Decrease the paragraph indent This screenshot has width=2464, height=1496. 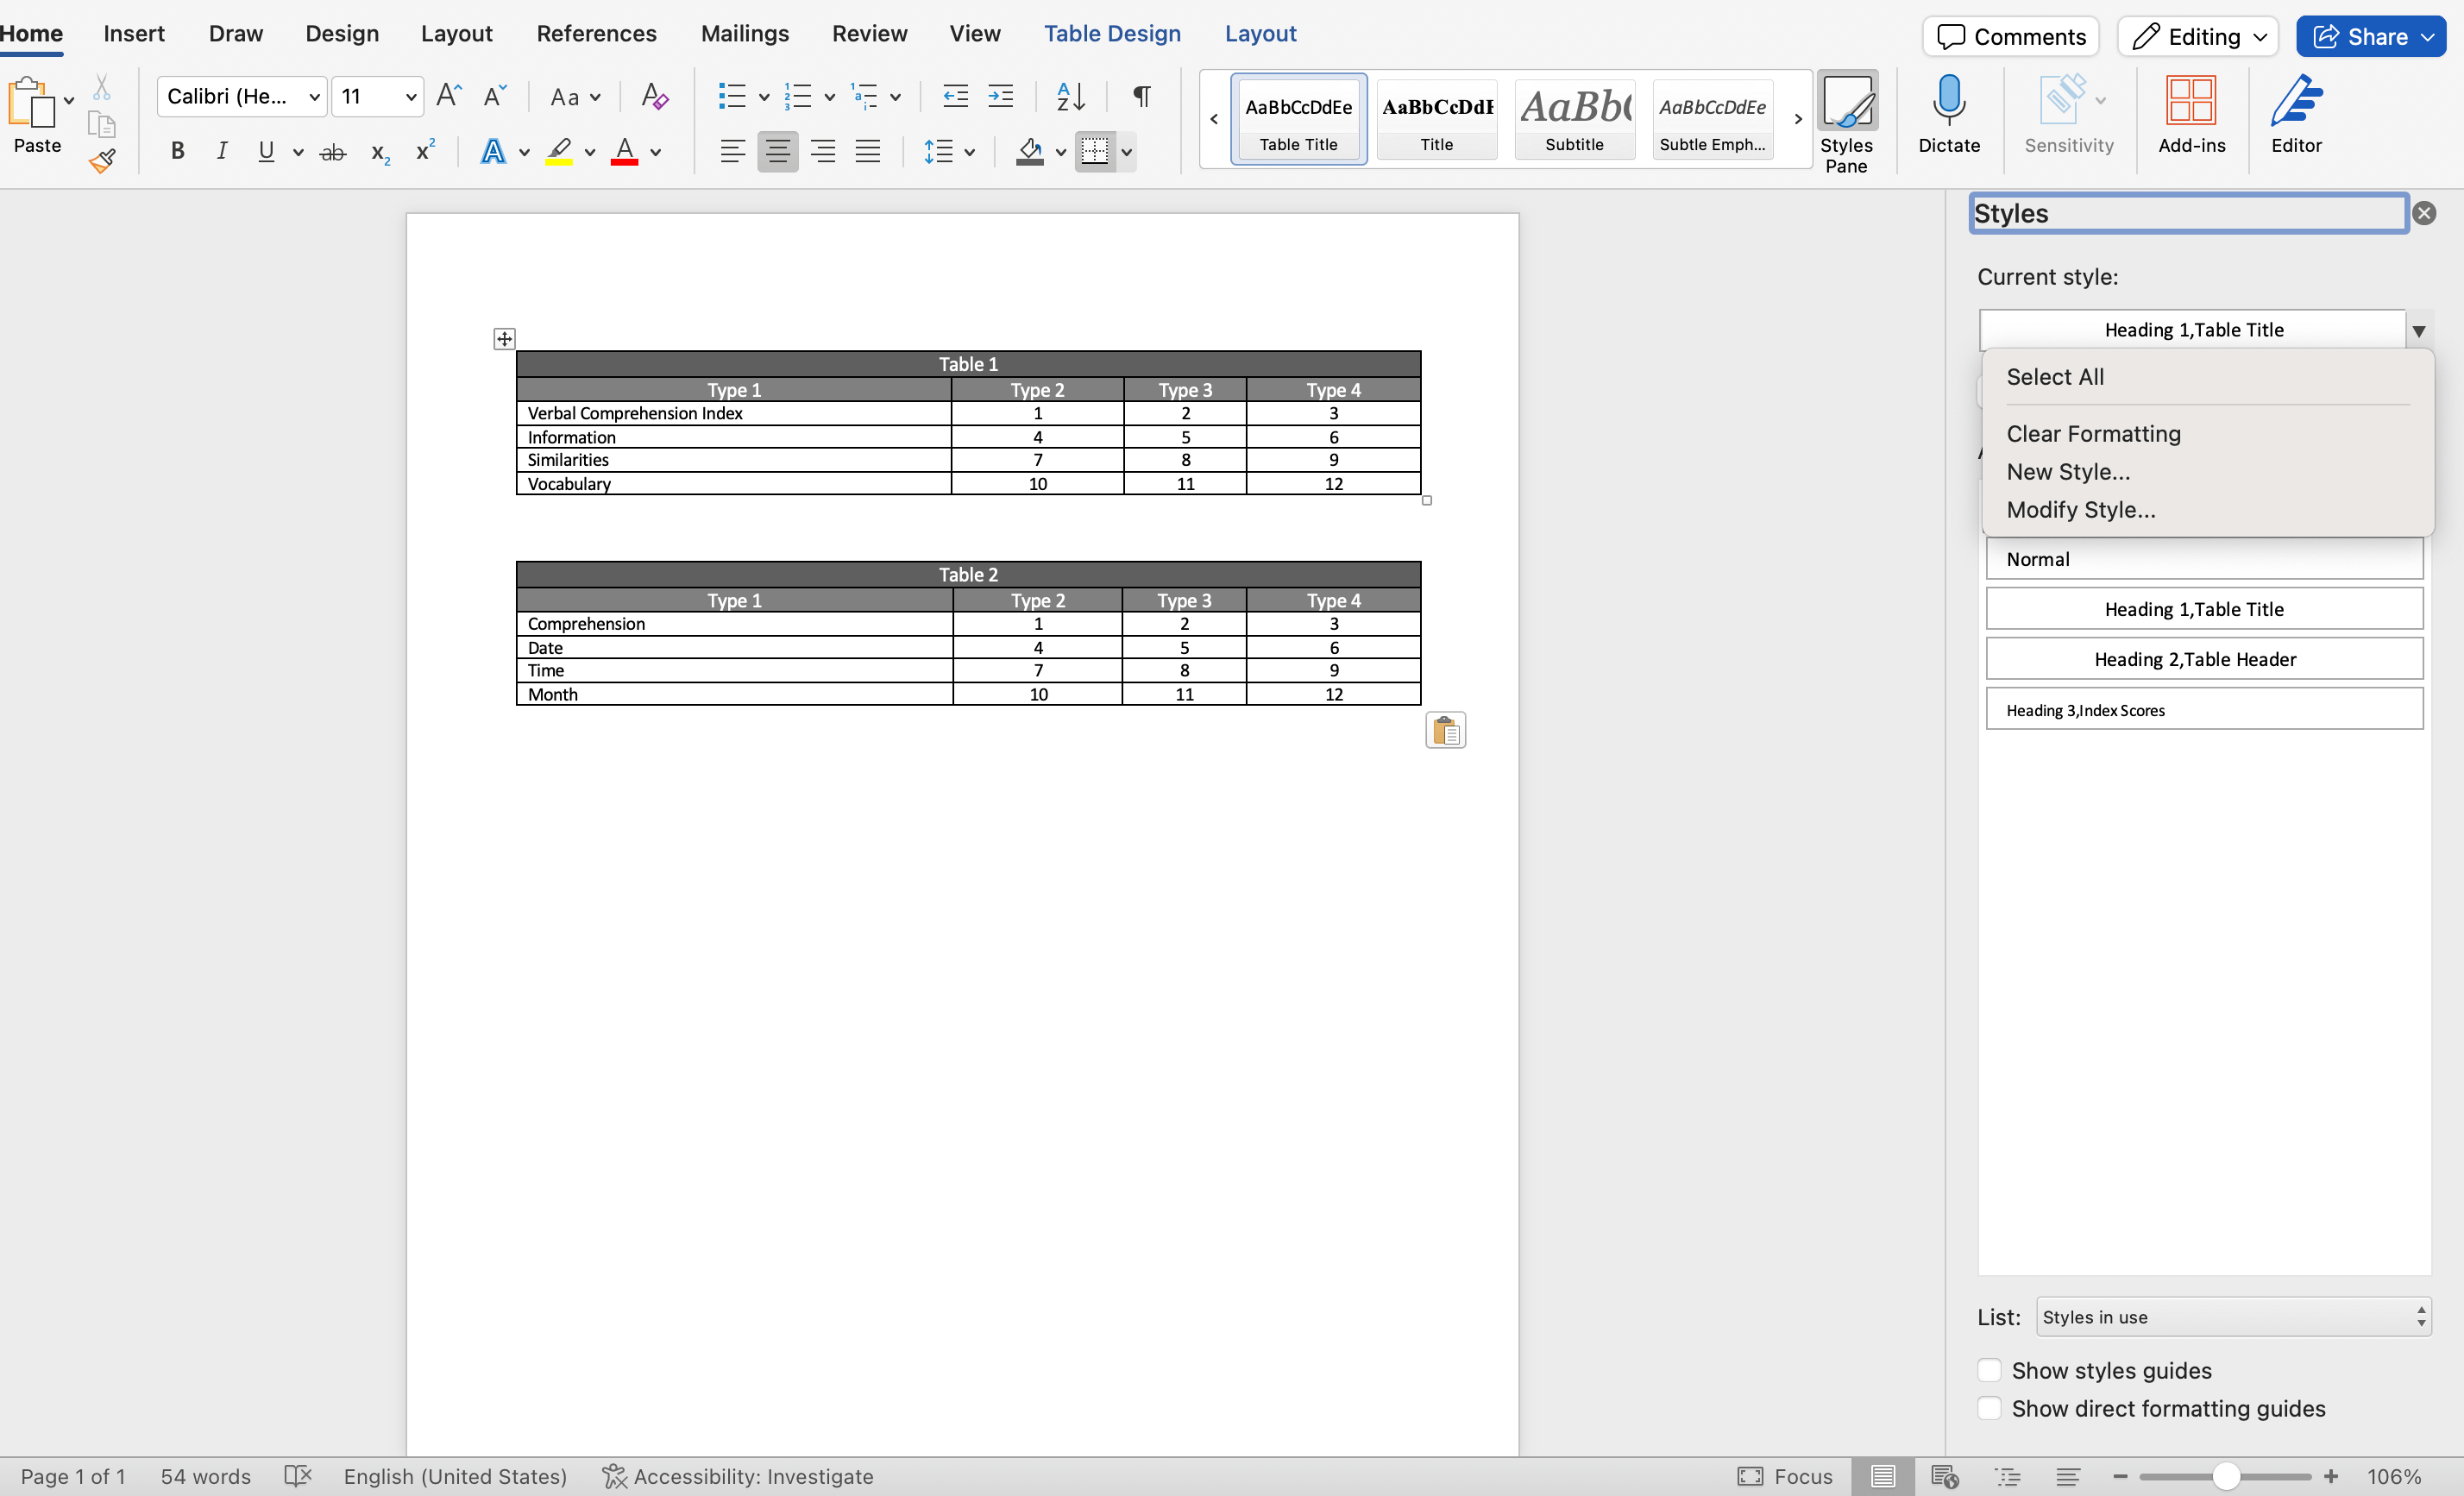pos(955,96)
